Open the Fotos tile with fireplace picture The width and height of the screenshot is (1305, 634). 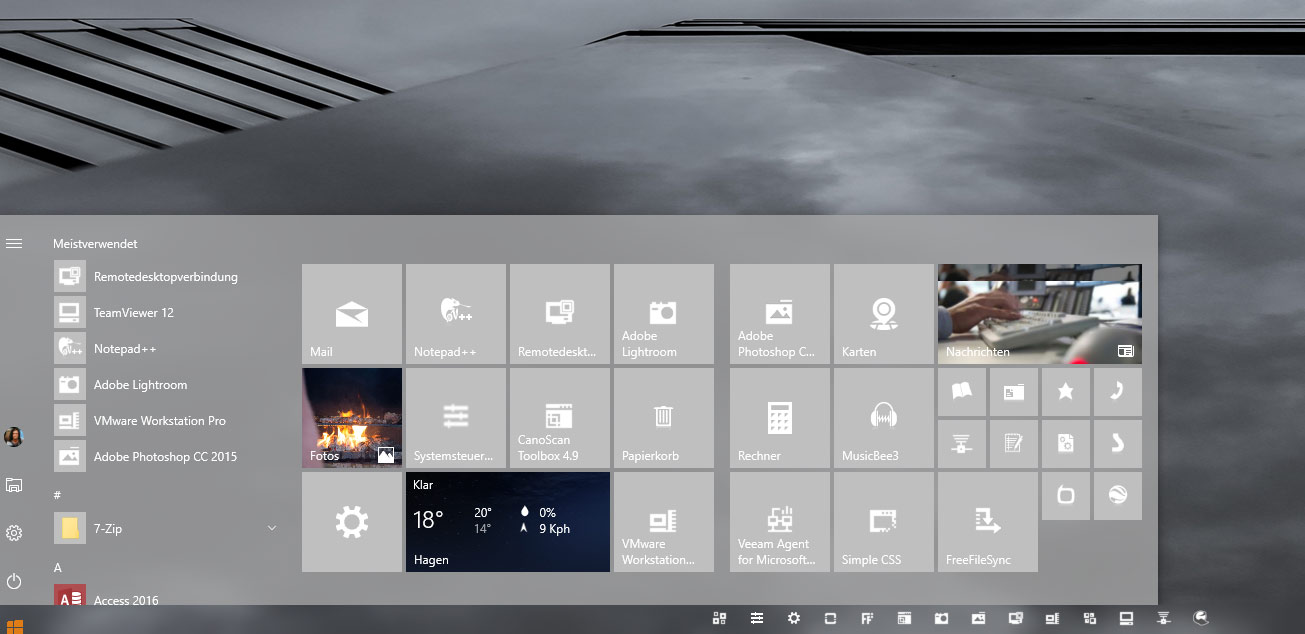[352, 418]
